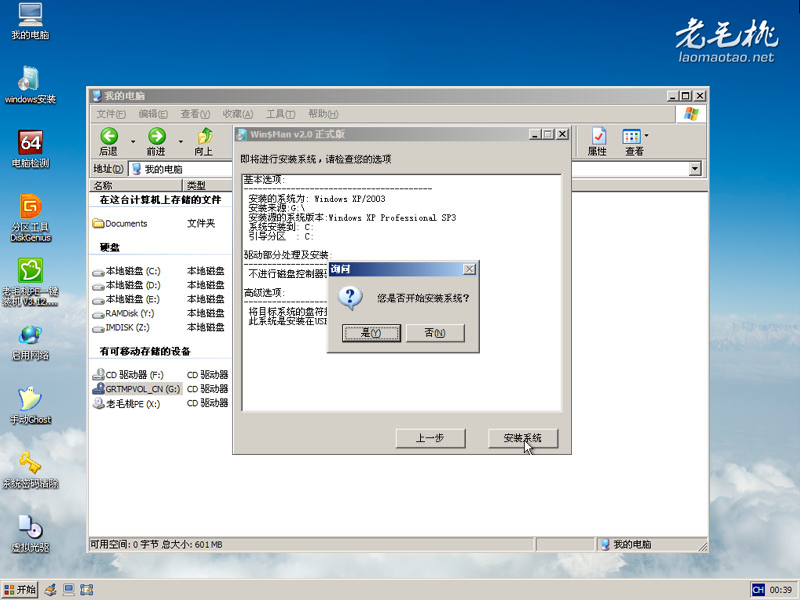Expand the address bar dropdown
The width and height of the screenshot is (800, 600).
point(695,169)
